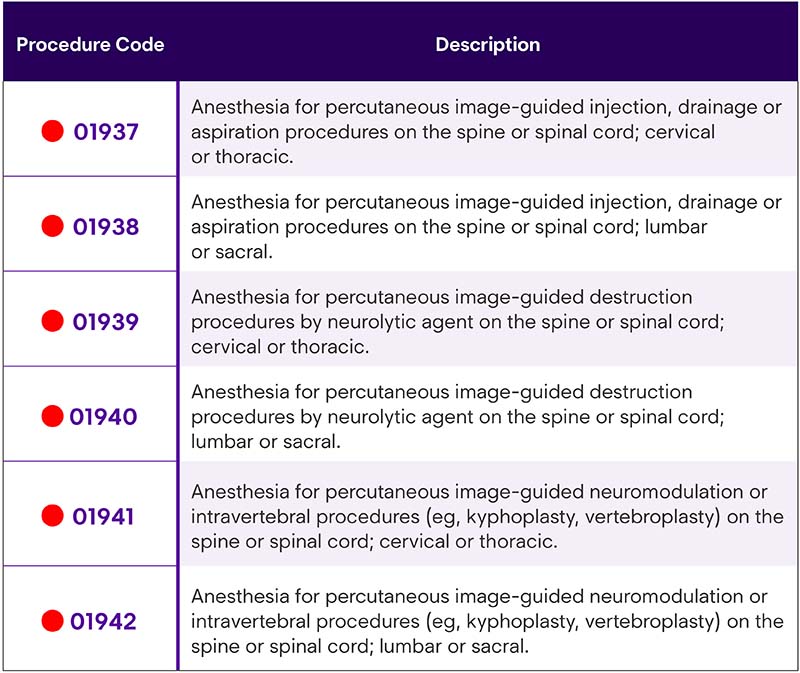Select procedure code 01942

click(x=104, y=621)
